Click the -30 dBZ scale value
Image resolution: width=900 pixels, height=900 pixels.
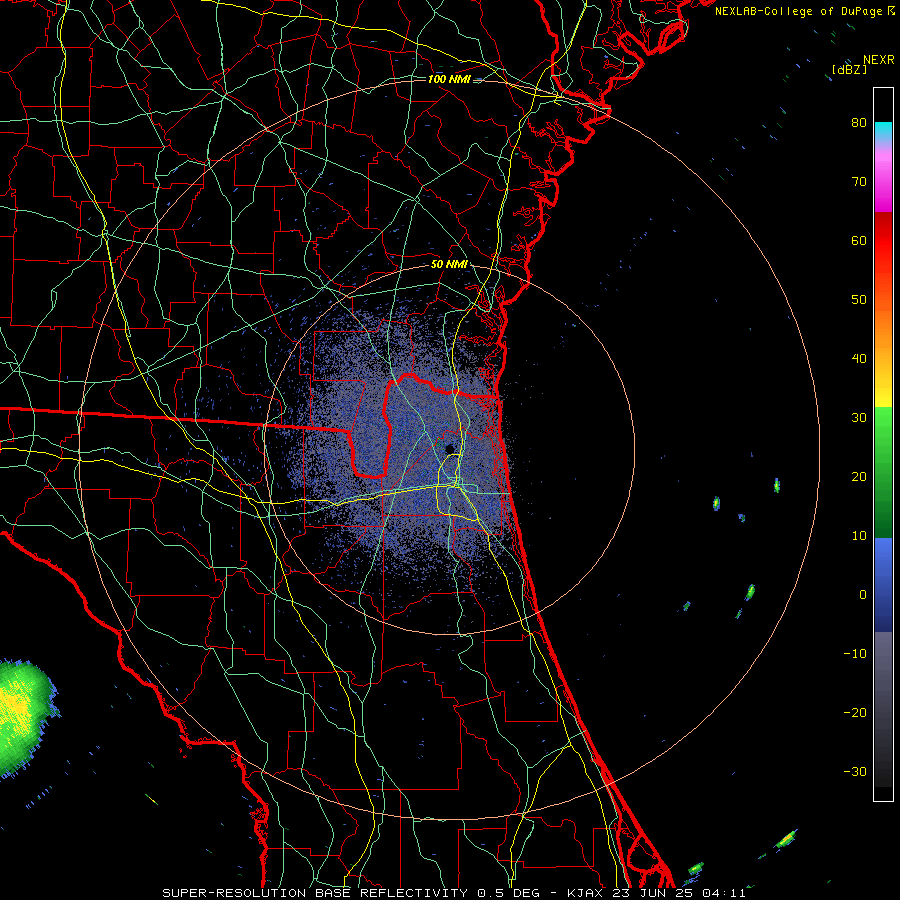[855, 771]
